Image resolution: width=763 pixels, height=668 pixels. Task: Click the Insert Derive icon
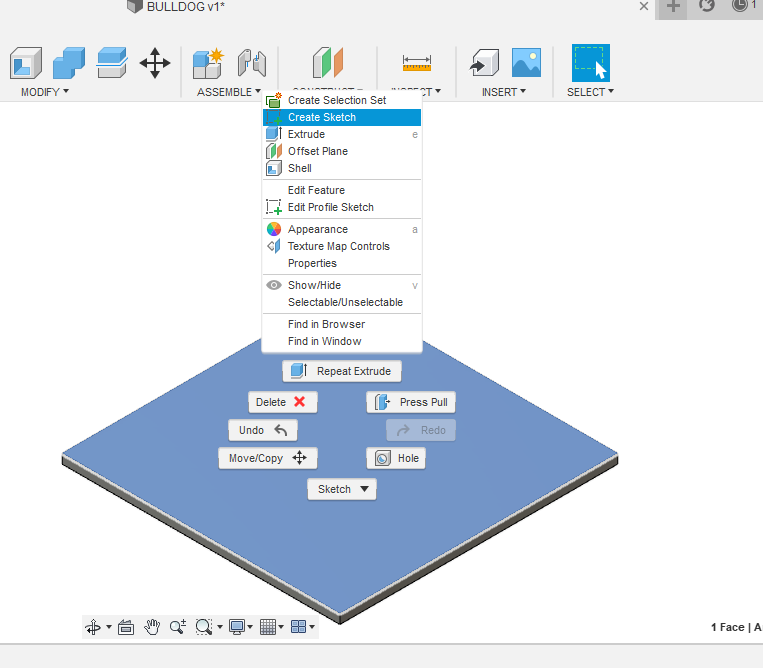[x=484, y=63]
